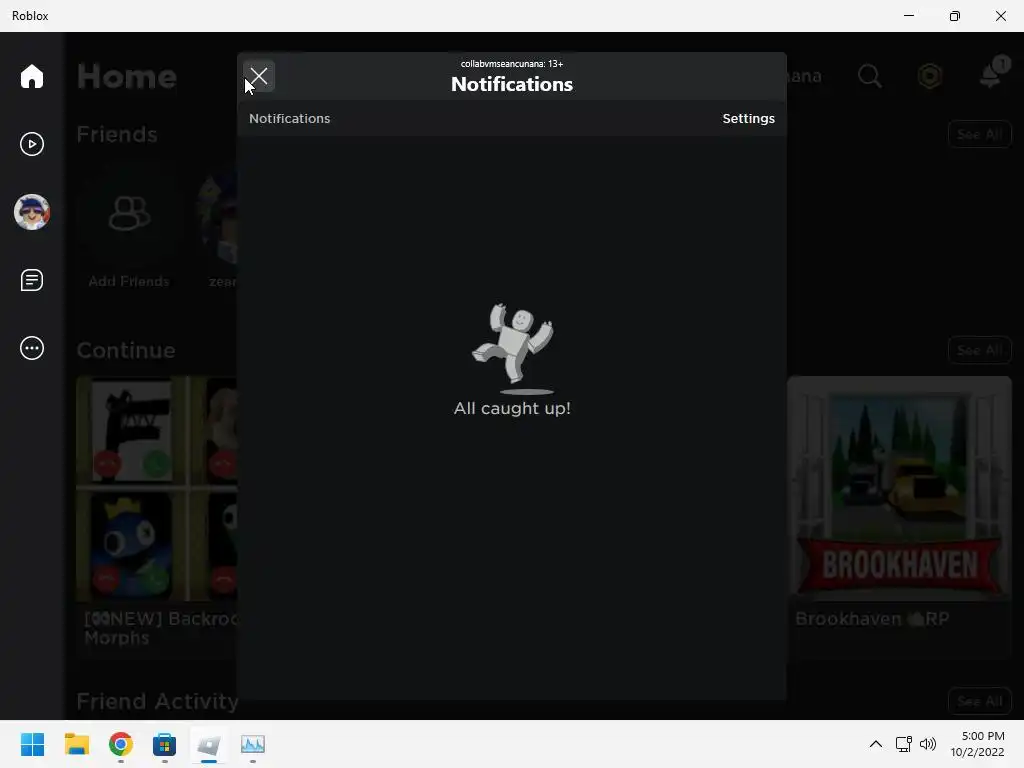Go to Home in sidebar
The width and height of the screenshot is (1024, 768).
tap(31, 76)
